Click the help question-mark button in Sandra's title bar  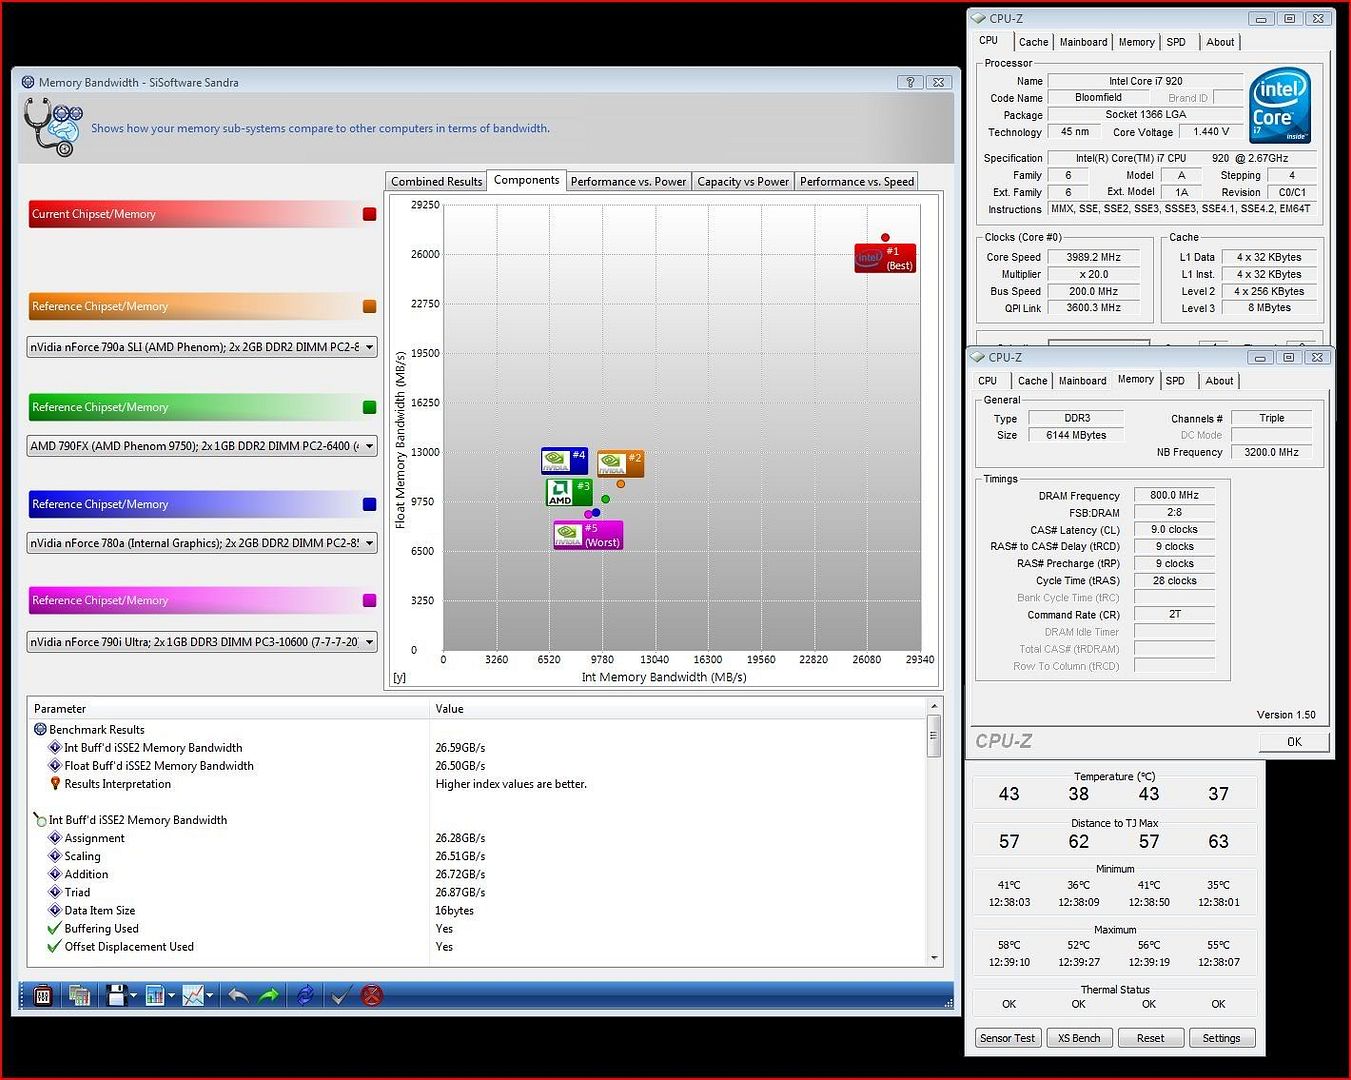pyautogui.click(x=910, y=82)
